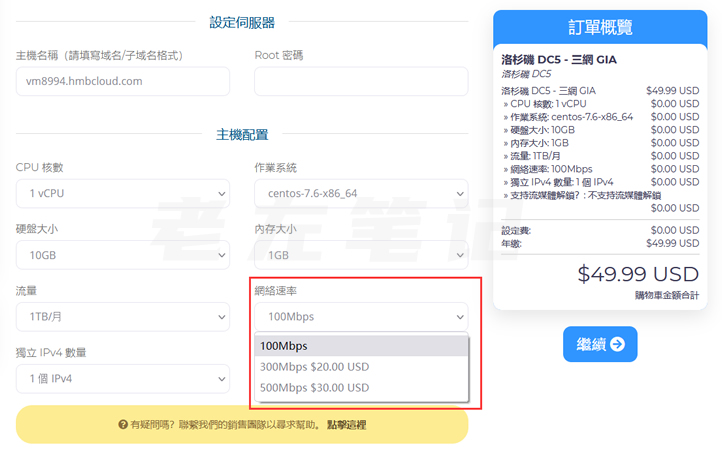
Task: Click the 支持流媒體解鎖 summary line
Action: [x=600, y=202]
